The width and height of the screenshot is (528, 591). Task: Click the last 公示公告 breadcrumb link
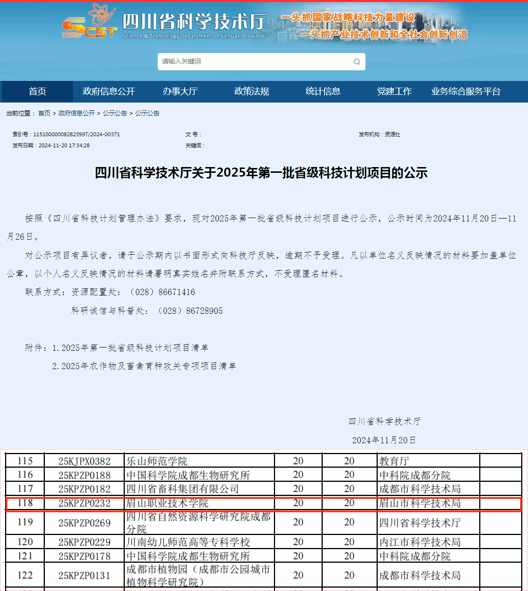(x=147, y=113)
